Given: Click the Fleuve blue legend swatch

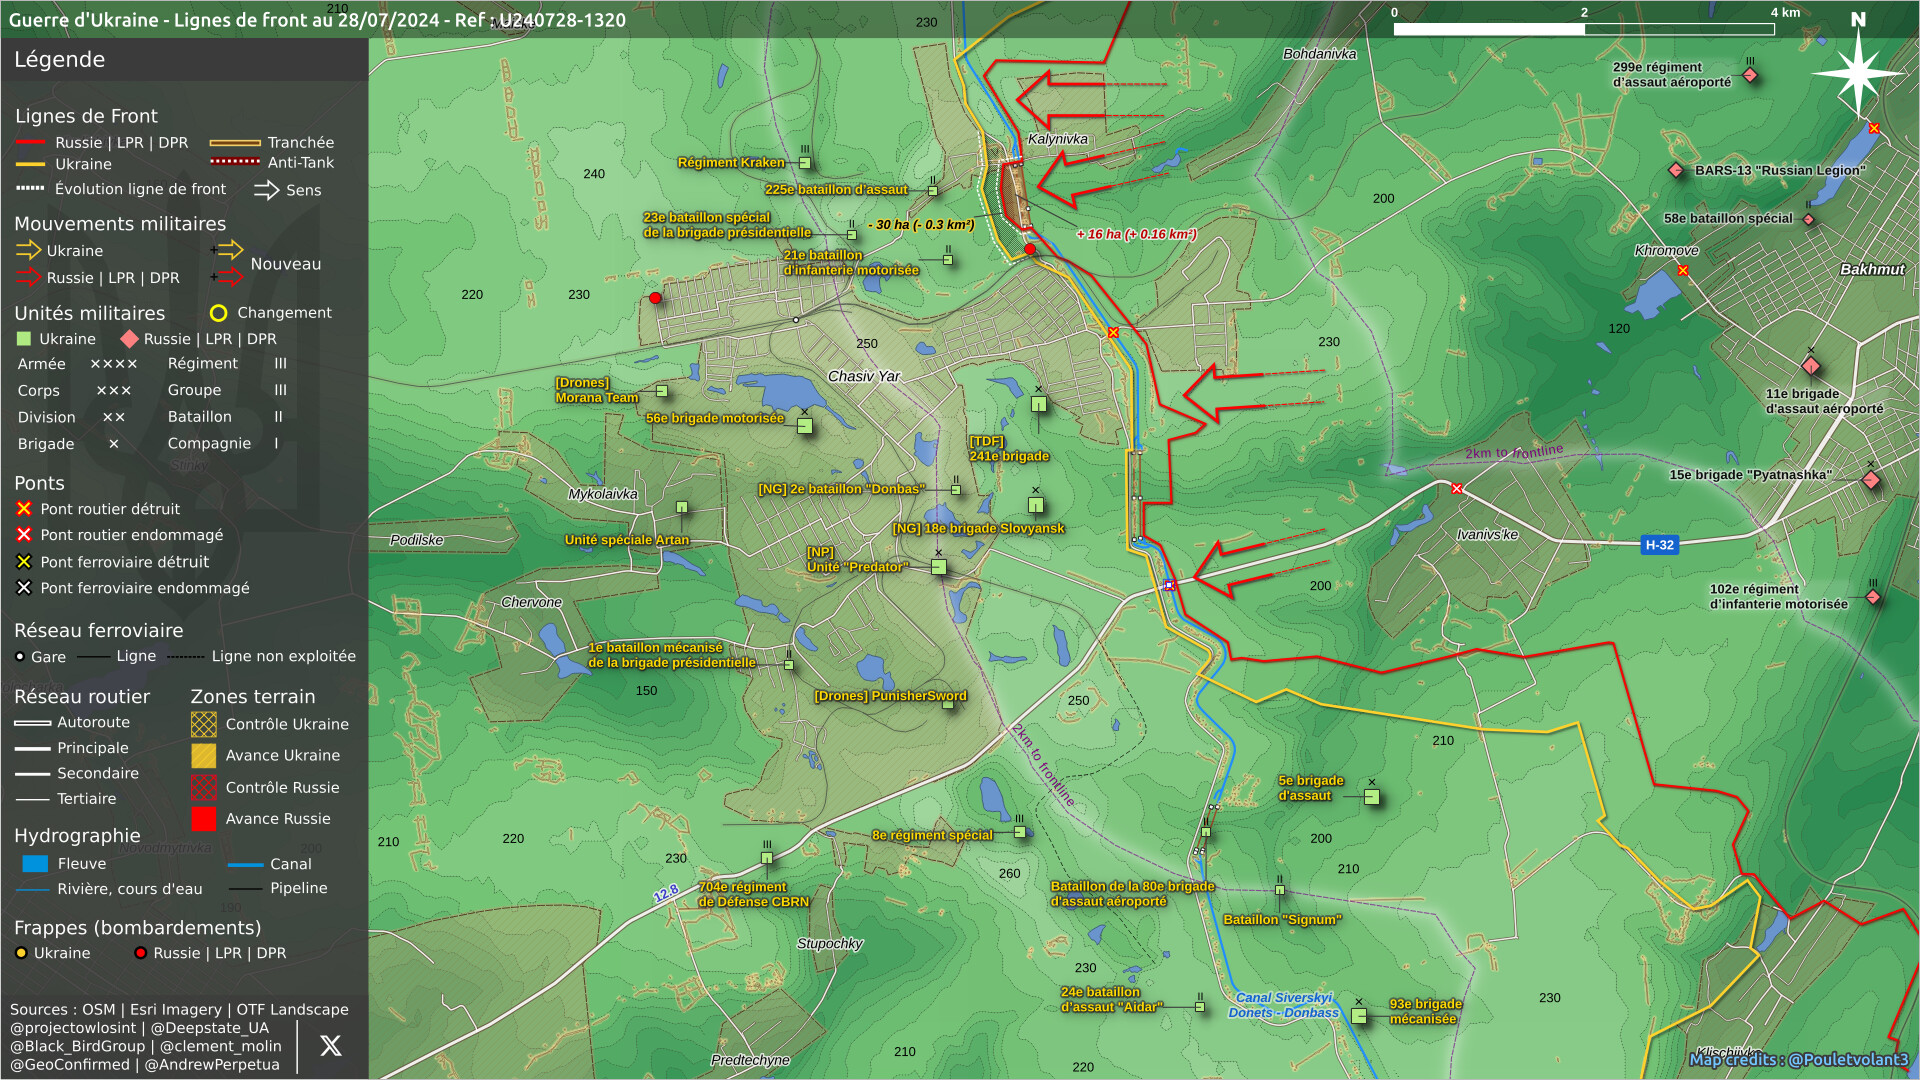Looking at the screenshot, I should click(35, 864).
